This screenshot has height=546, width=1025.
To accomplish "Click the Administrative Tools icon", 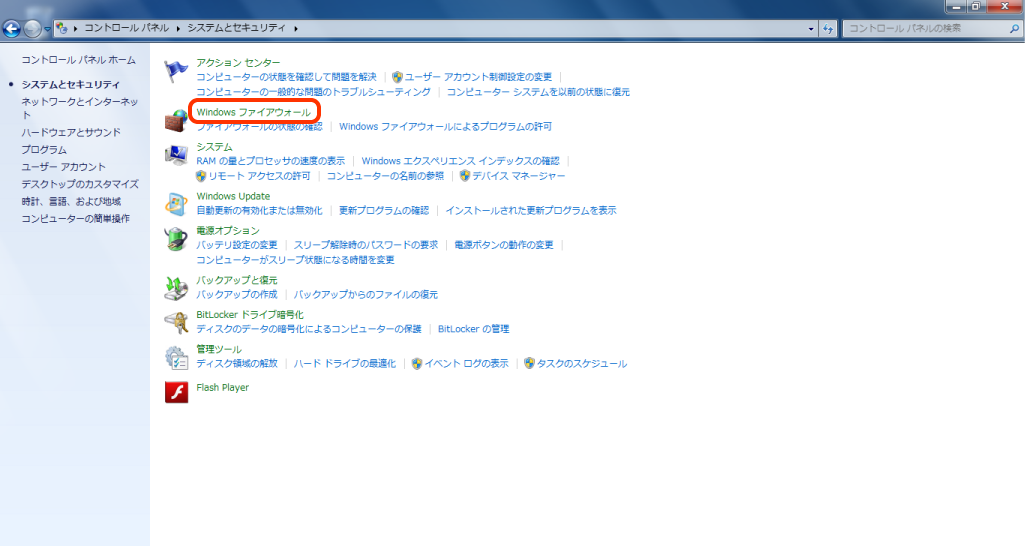I will pos(176,357).
